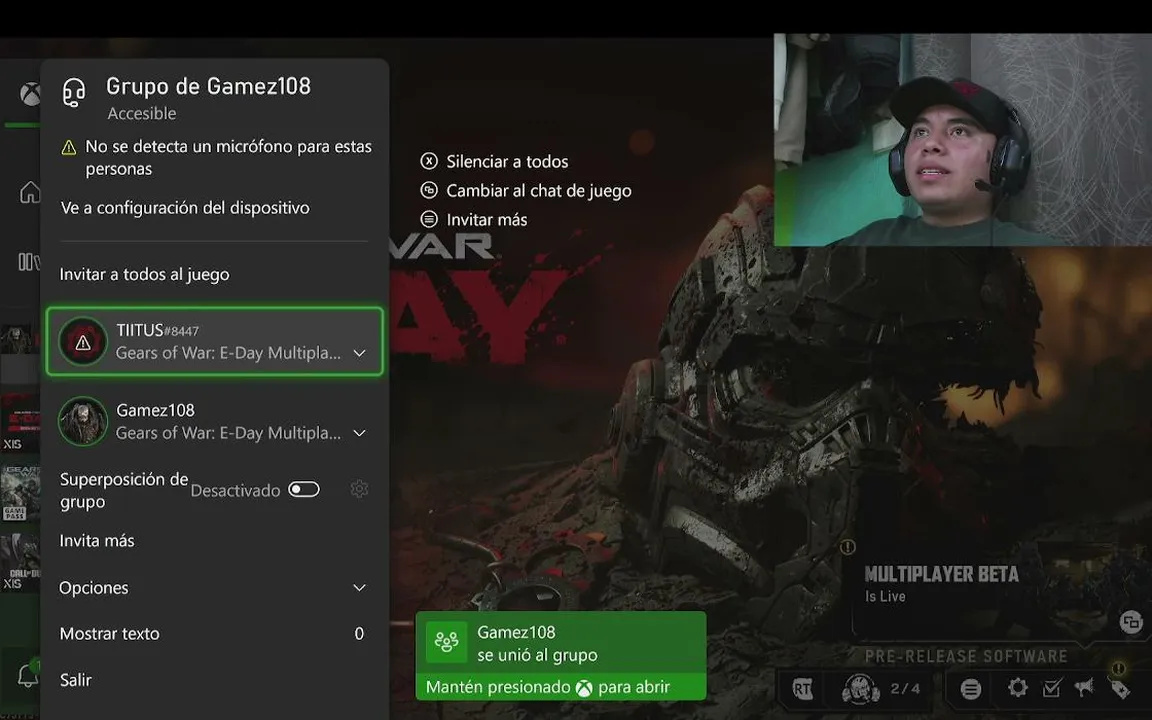Viewport: 1152px width, 720px height.
Task: Go to Ve a configuración del dispositivo
Action: 185,208
